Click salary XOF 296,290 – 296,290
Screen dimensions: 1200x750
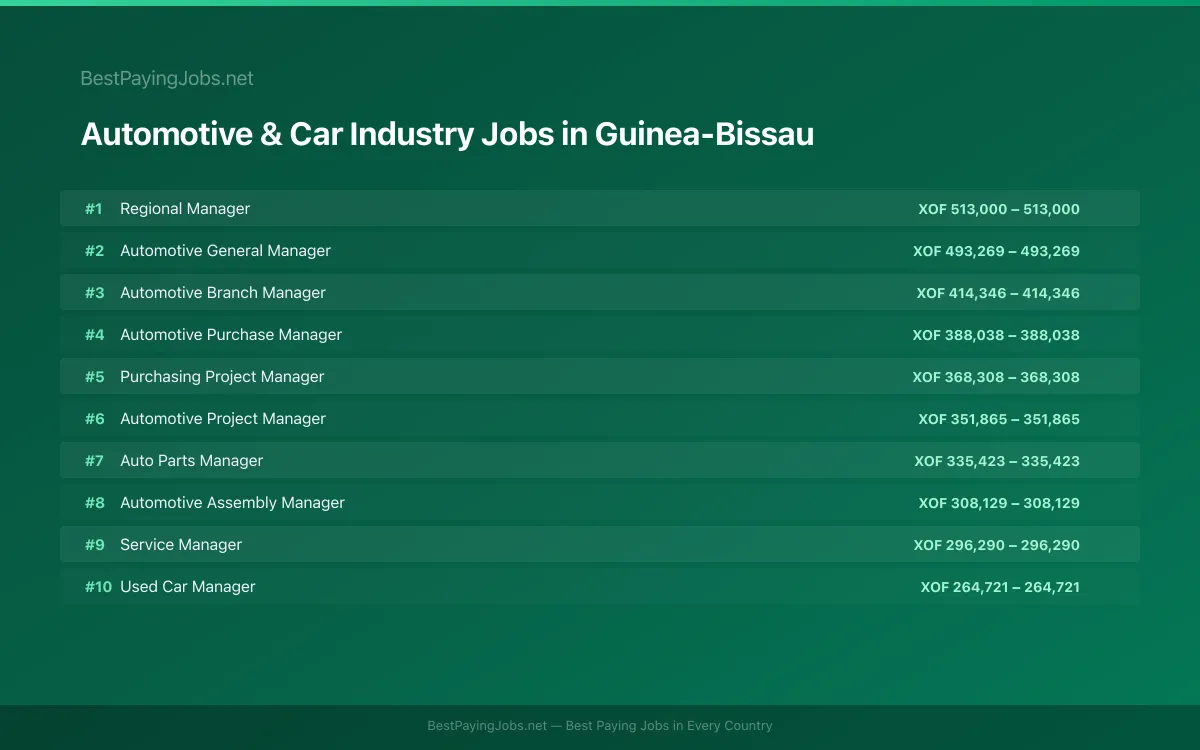(x=997, y=545)
